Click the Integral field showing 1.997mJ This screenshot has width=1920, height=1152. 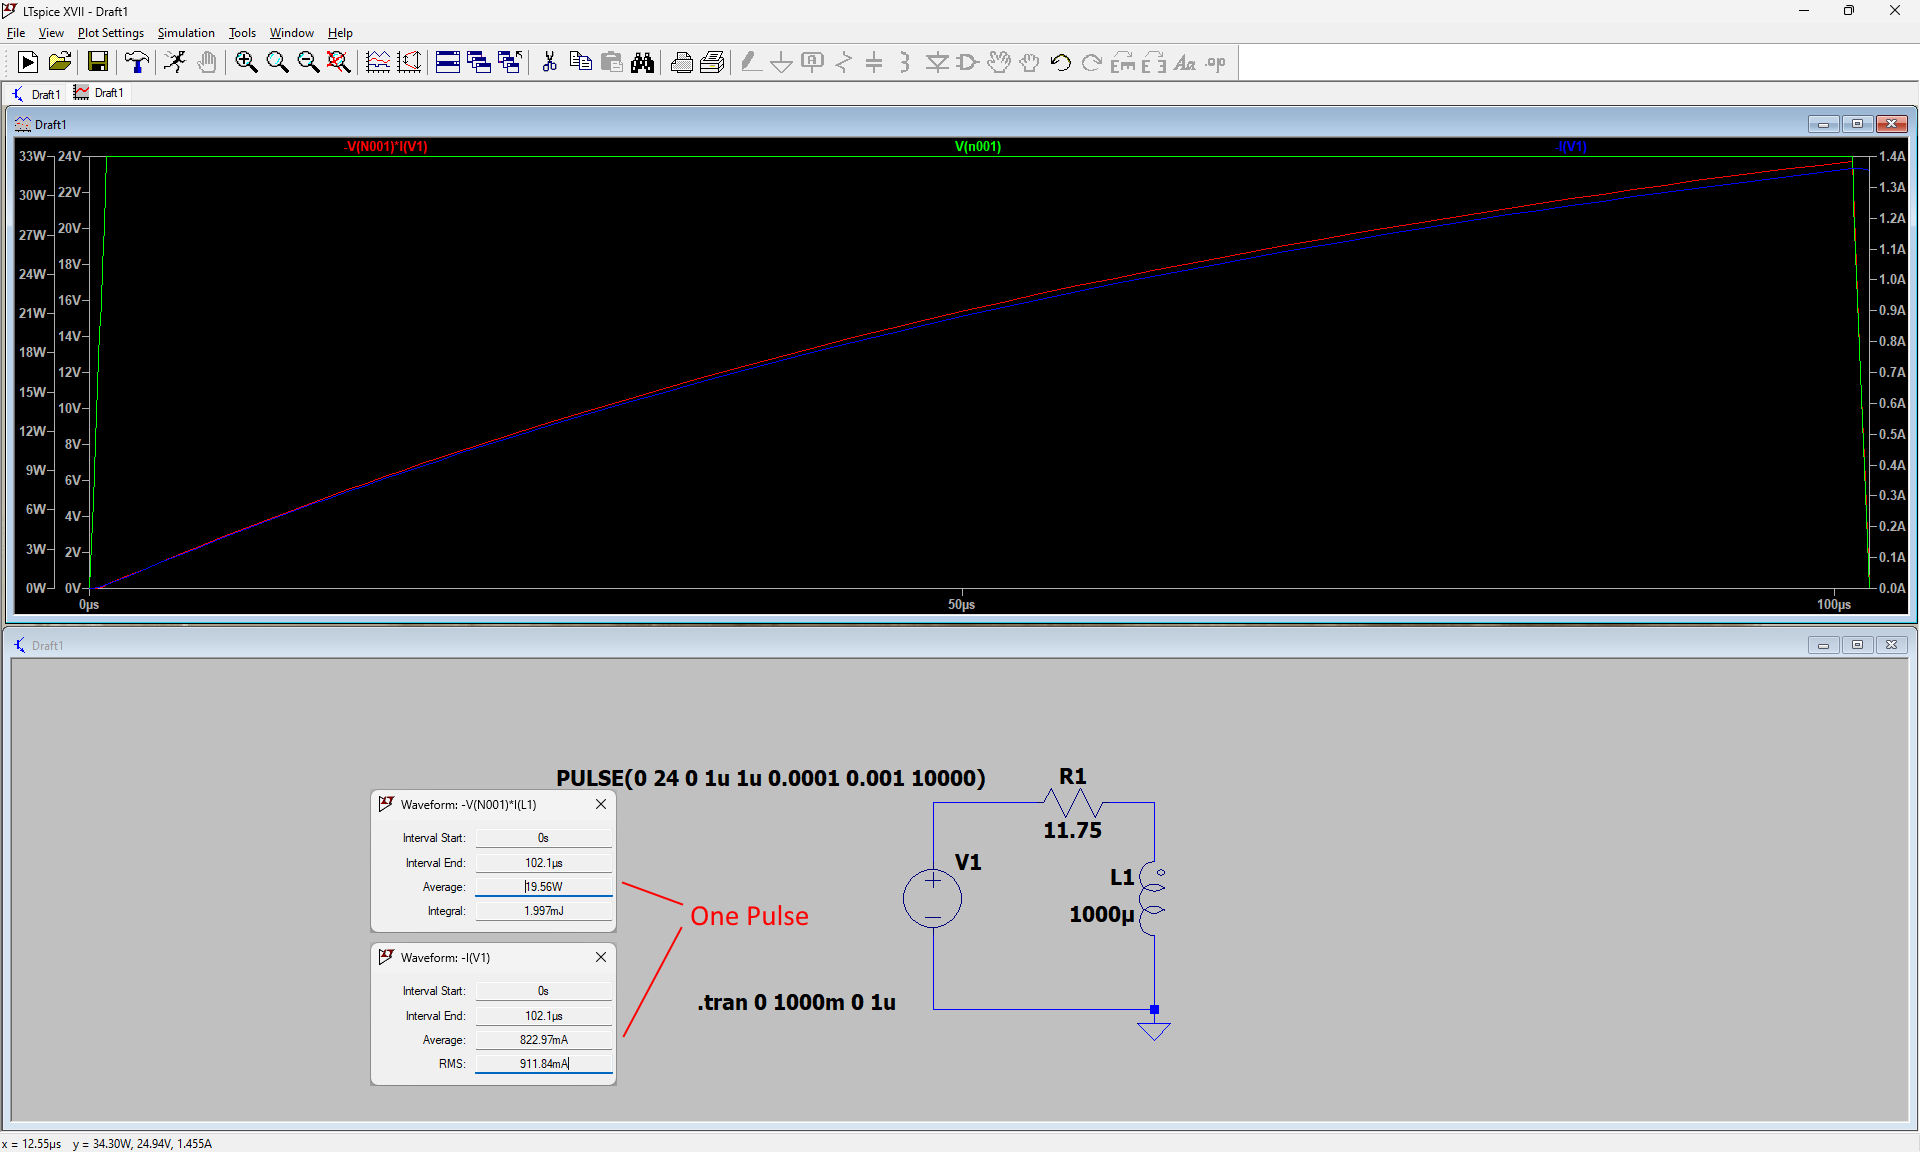point(543,911)
